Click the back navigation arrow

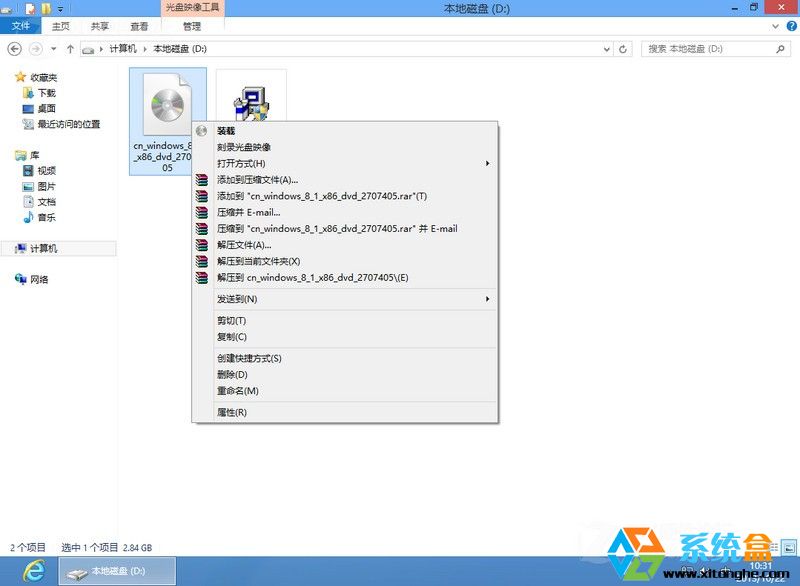coord(14,48)
